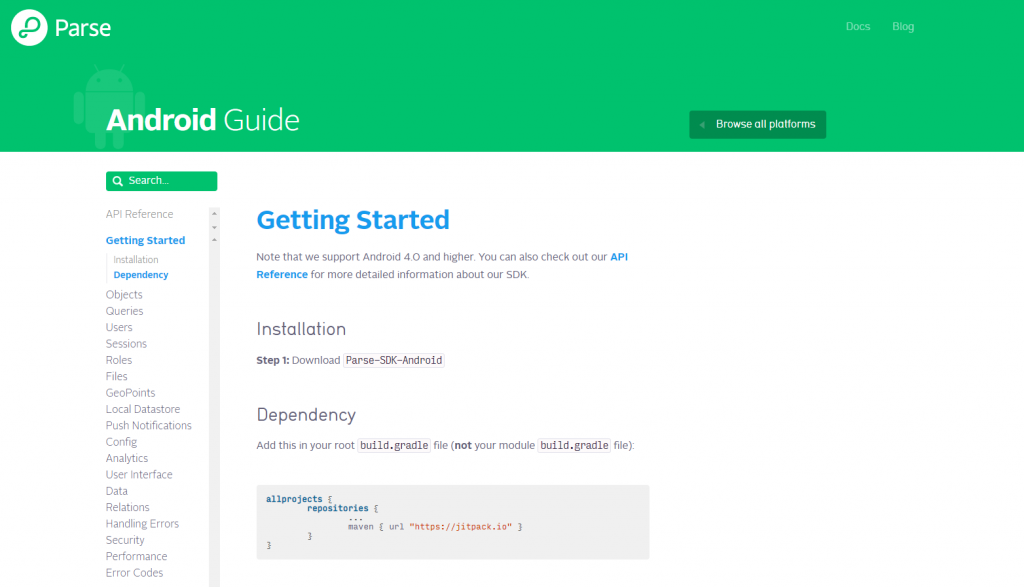This screenshot has width=1024, height=587.
Task: Collapse the Getting Started sidebar section
Action: coord(145,240)
